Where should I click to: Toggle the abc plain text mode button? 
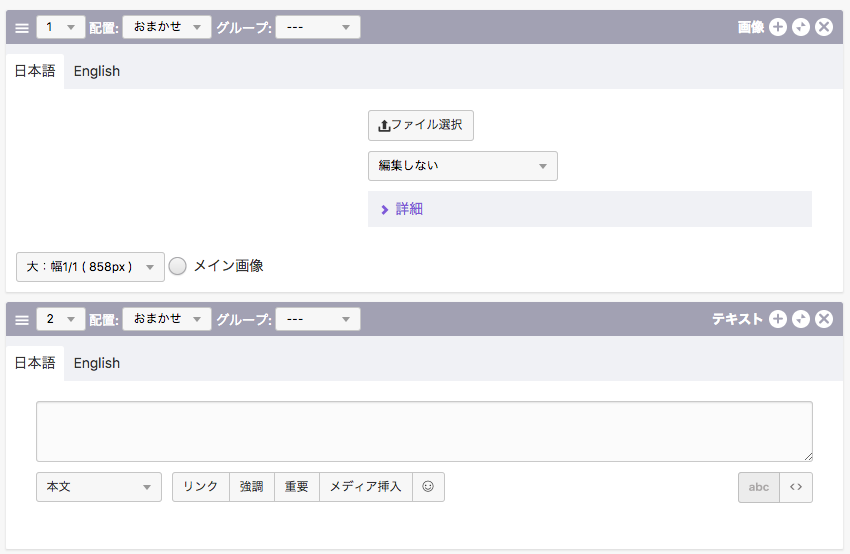tap(759, 487)
